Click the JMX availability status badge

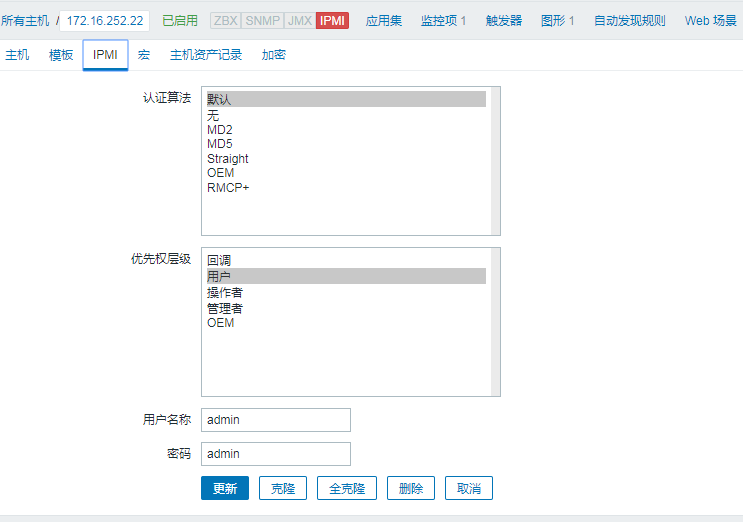(x=299, y=20)
